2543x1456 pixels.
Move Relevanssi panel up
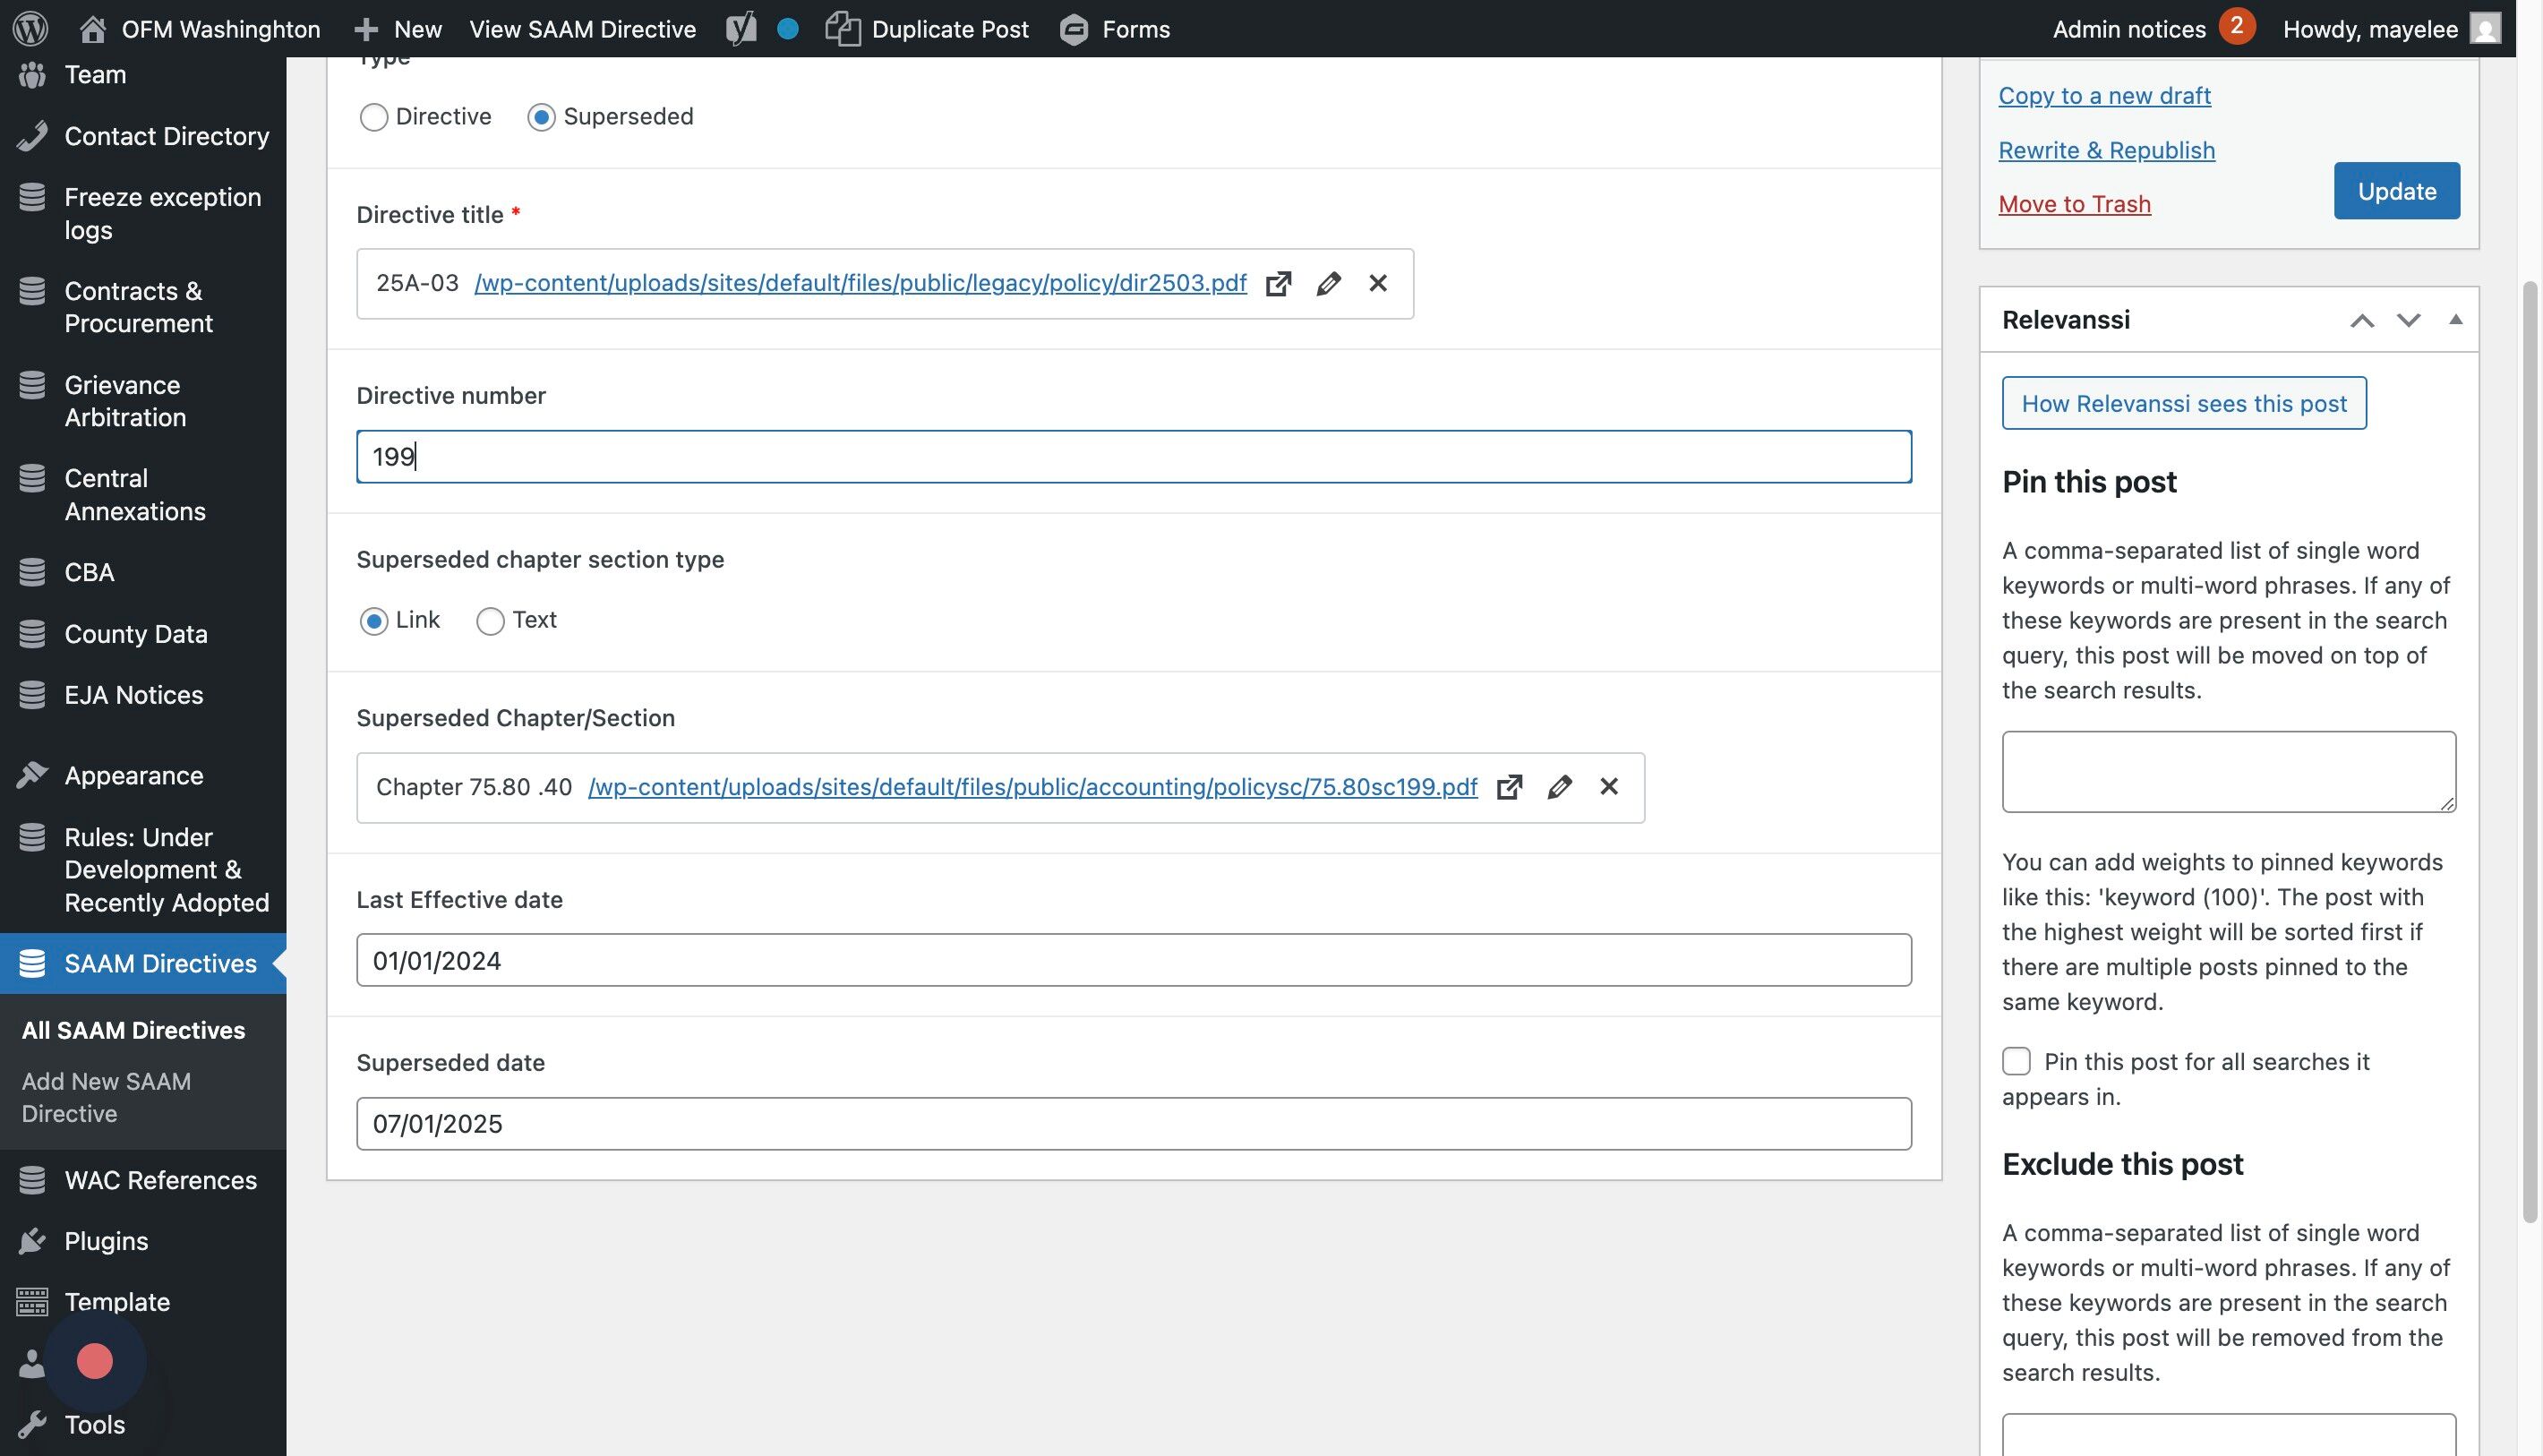(2361, 321)
